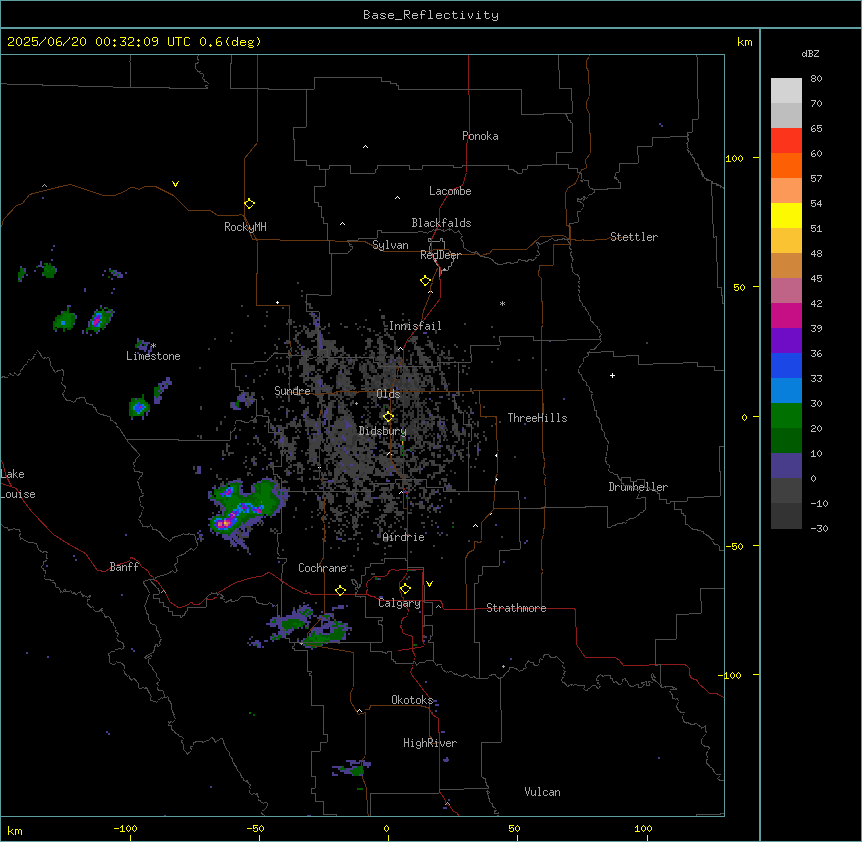Click the Ponoka town label
Viewport: 862px width, 842px height.
[480, 136]
